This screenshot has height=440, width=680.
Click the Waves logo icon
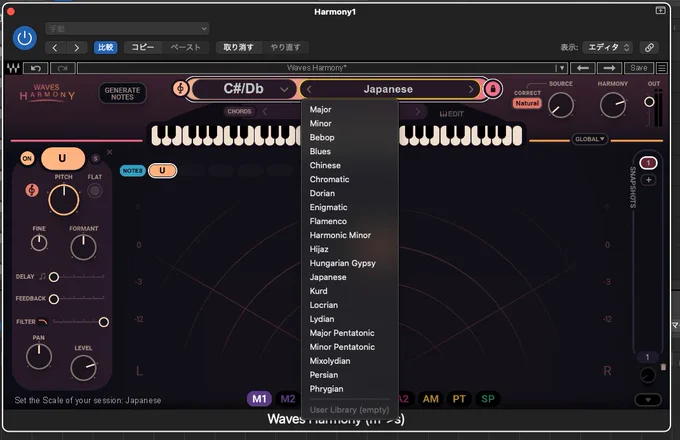pos(13,68)
